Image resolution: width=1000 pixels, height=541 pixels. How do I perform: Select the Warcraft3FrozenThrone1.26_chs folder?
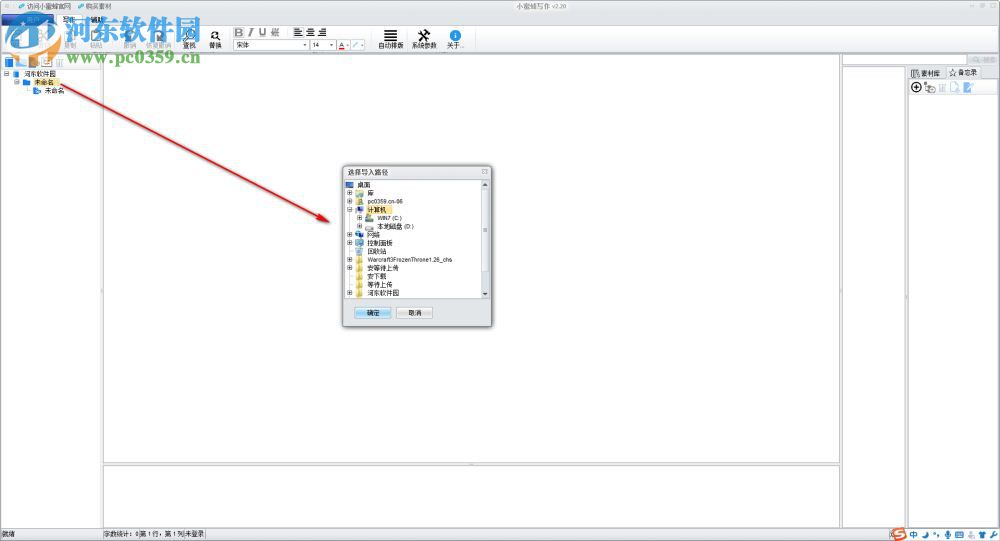tap(409, 260)
